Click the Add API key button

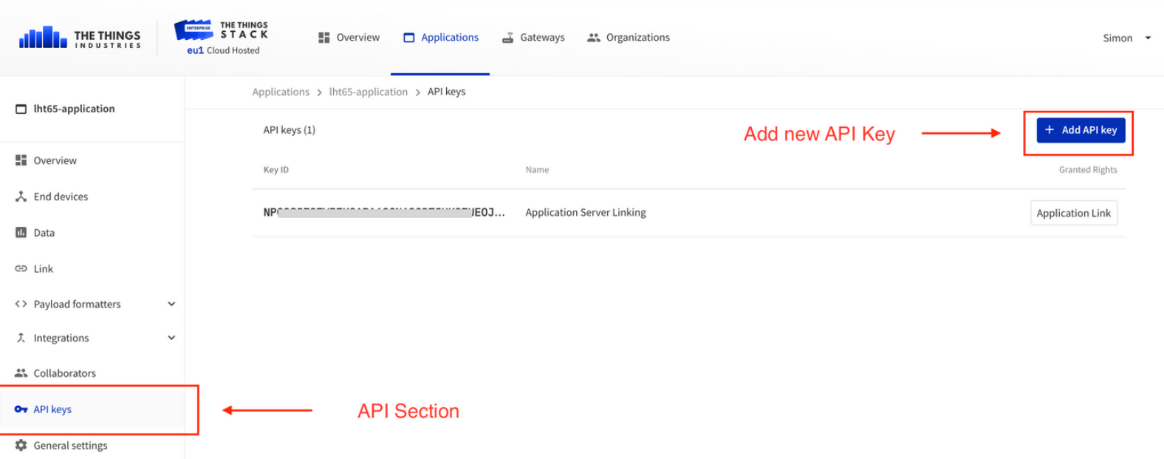(1081, 130)
